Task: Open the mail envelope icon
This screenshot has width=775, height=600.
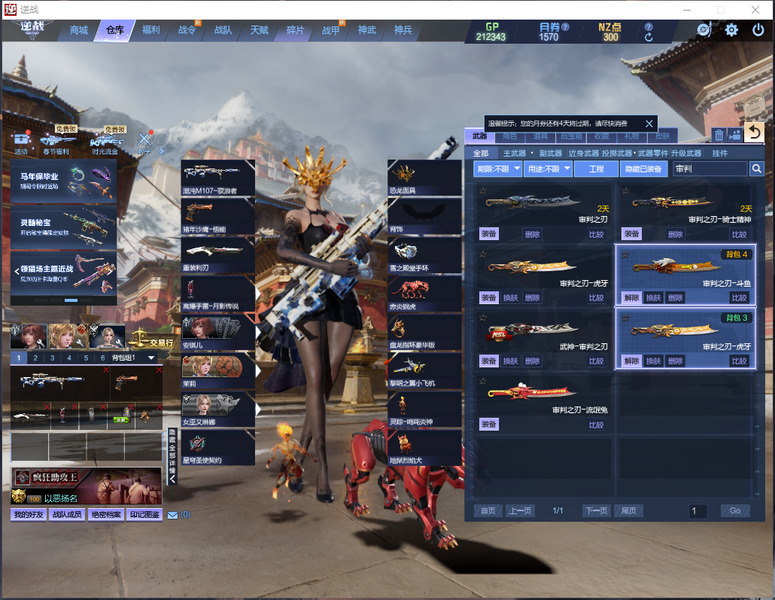Action: (x=172, y=515)
